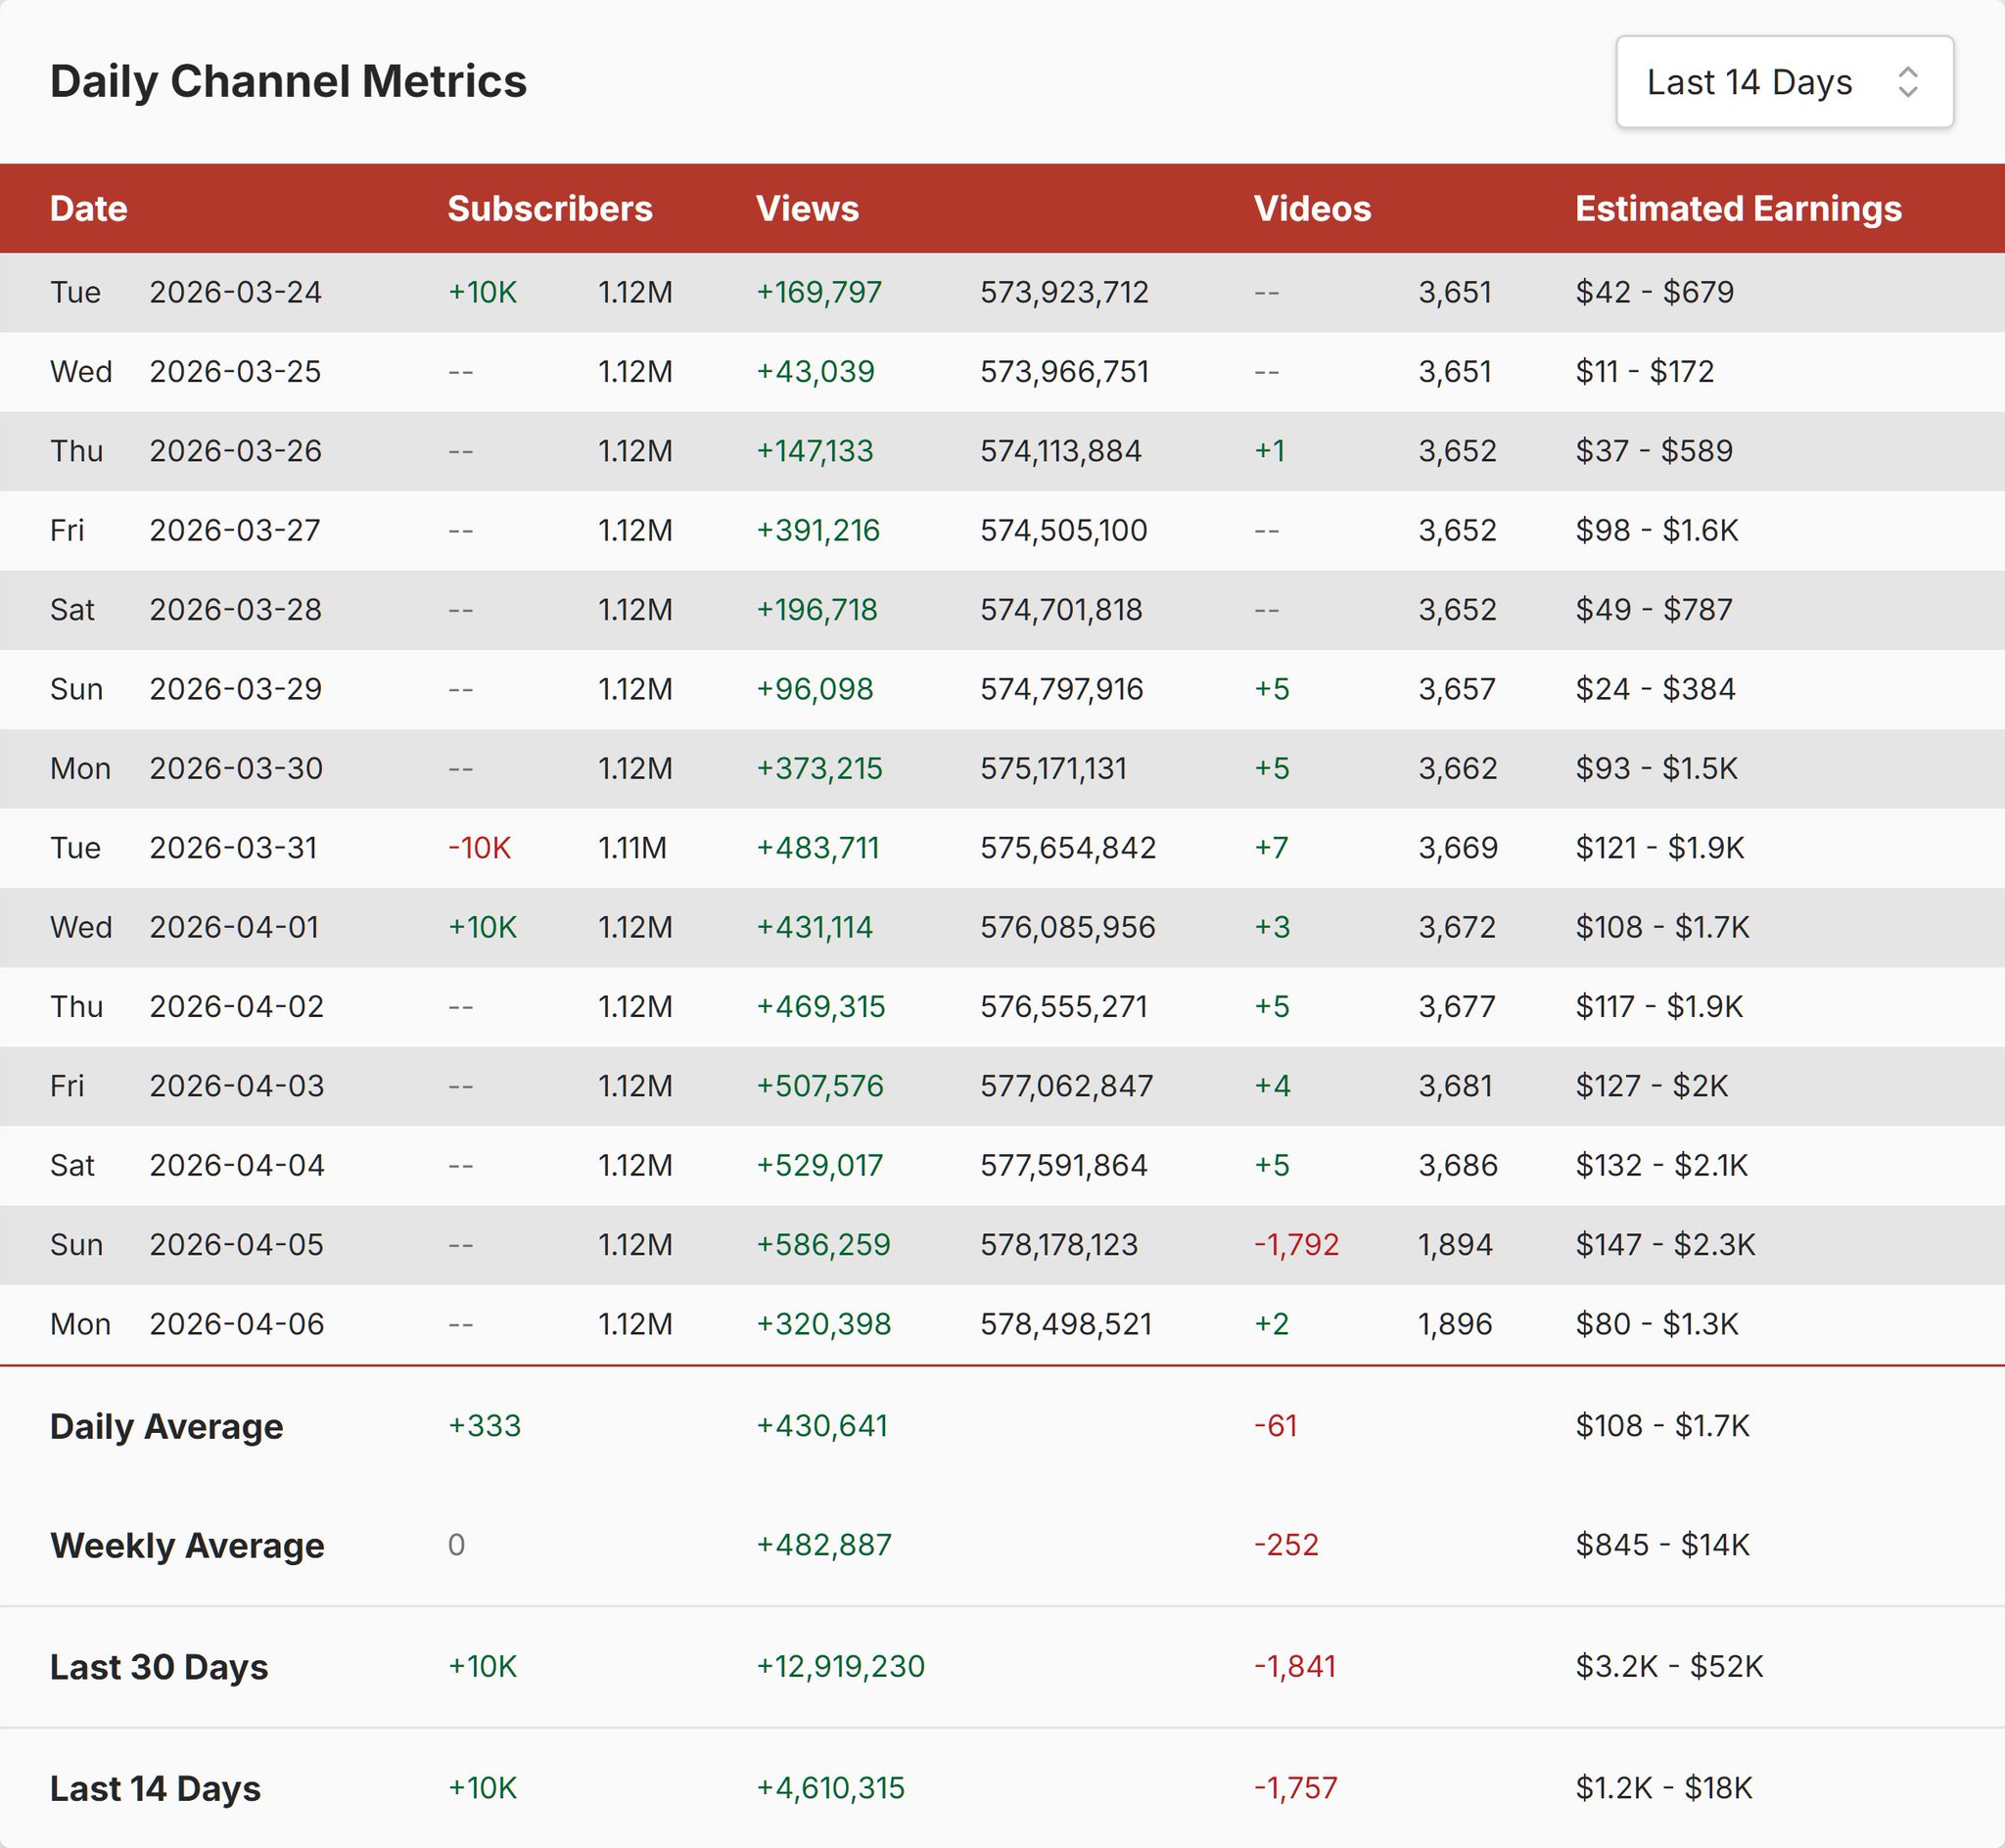This screenshot has width=2005, height=1848.
Task: Click the Last 14 Days summary row label
Action: coord(155,1788)
